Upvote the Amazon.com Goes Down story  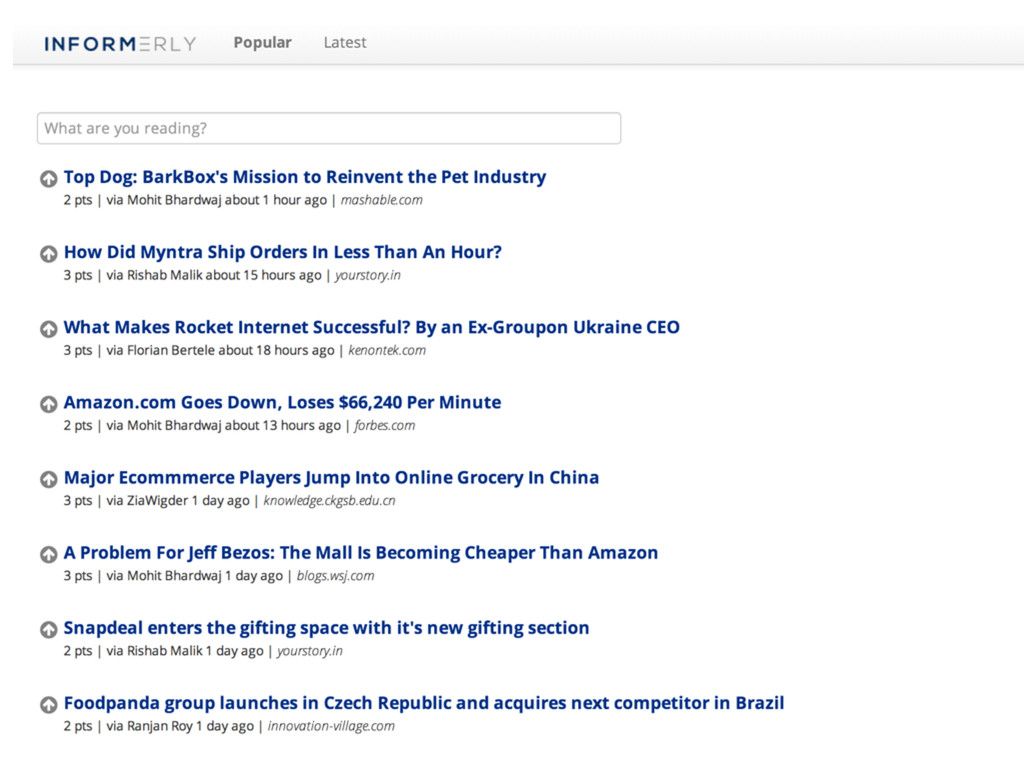48,404
